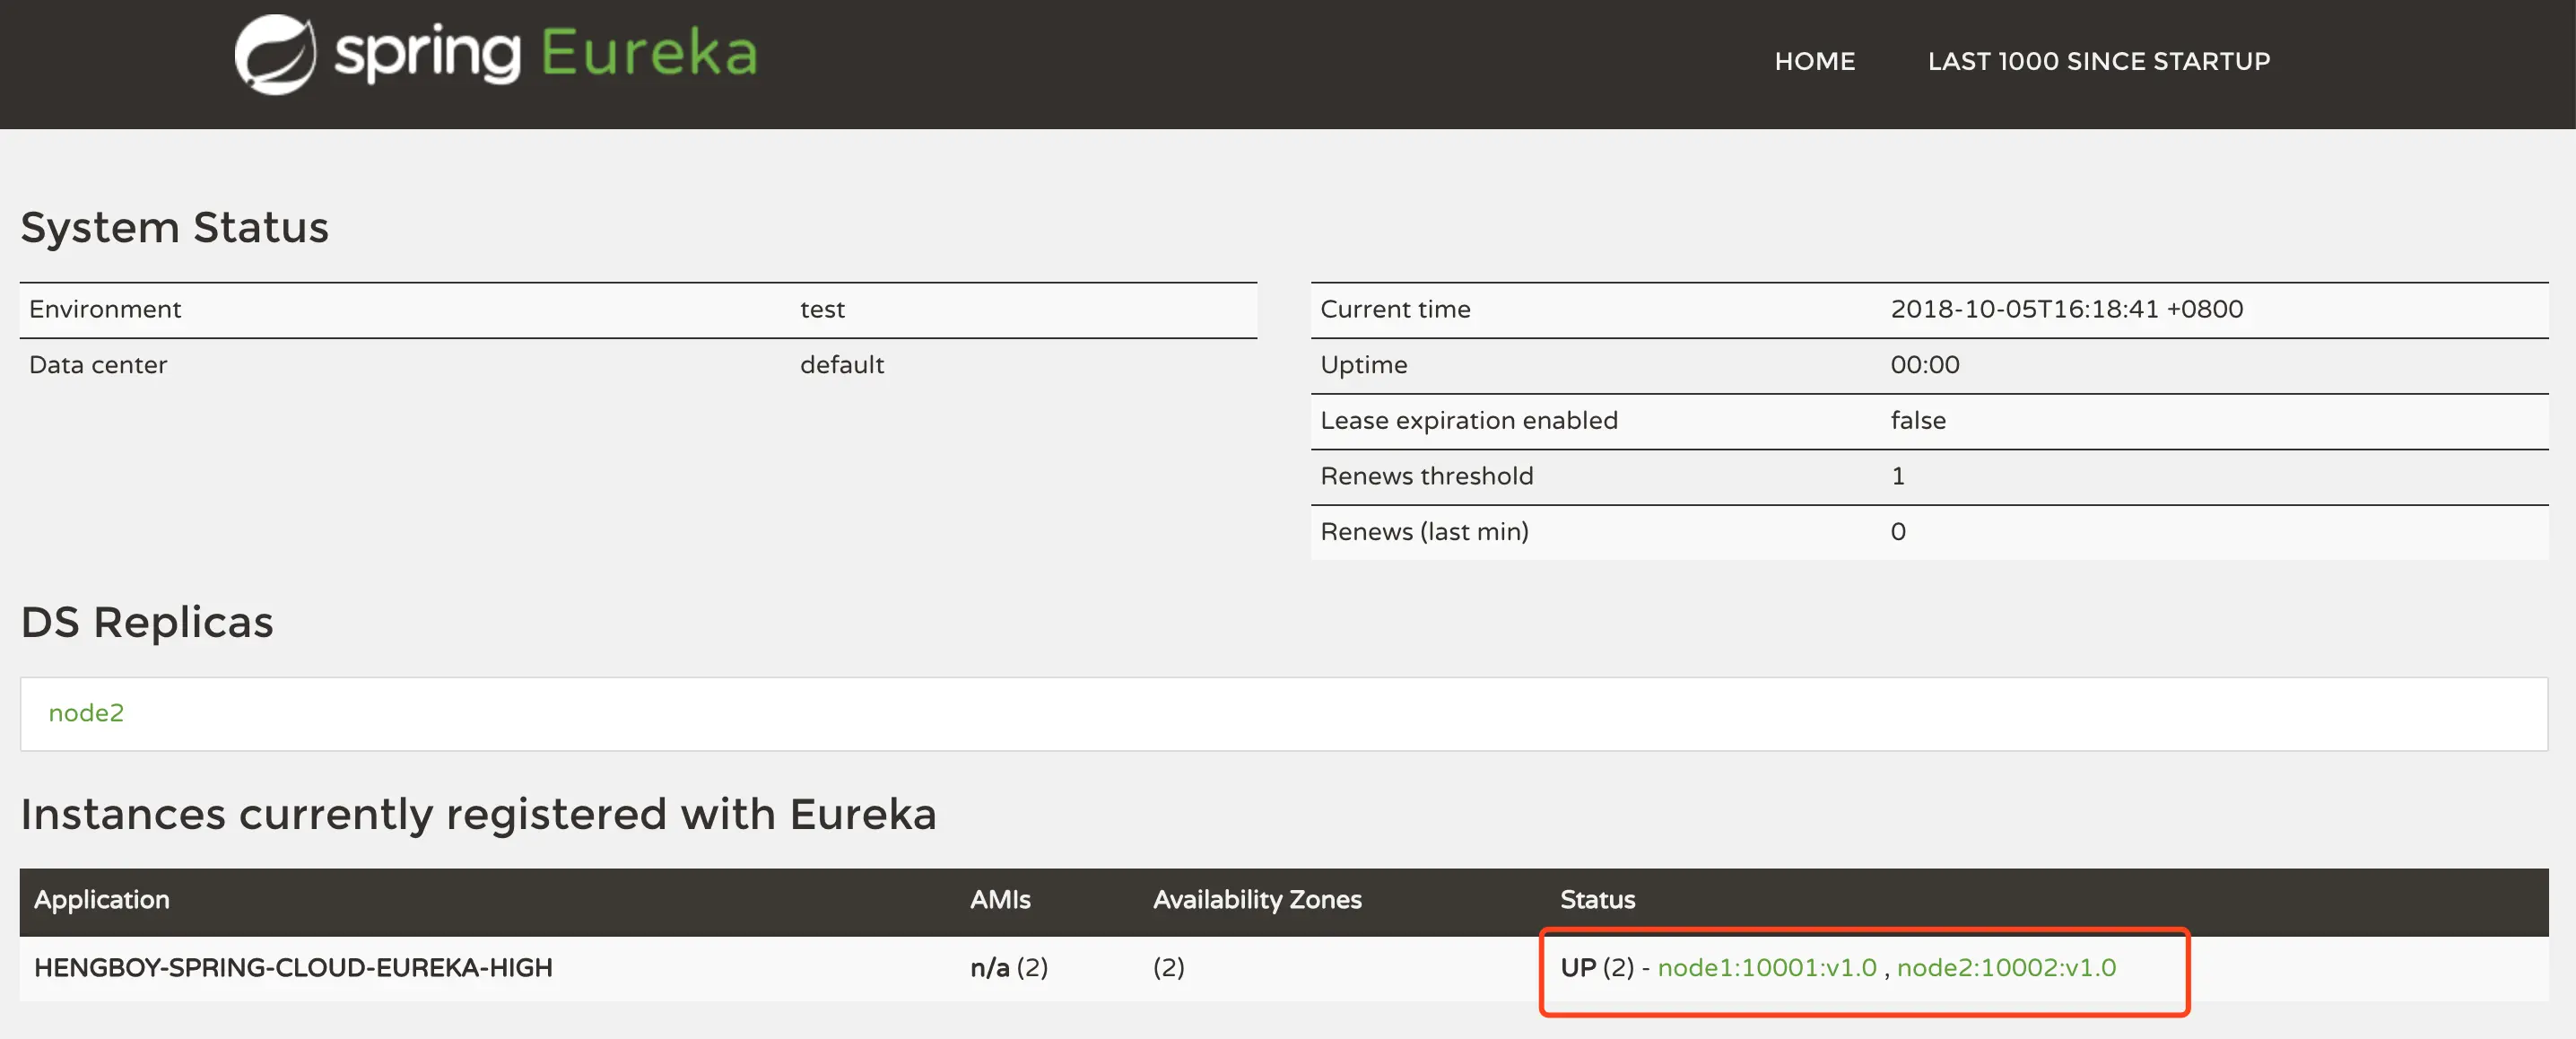
Task: Click the Data center default value
Action: point(841,365)
